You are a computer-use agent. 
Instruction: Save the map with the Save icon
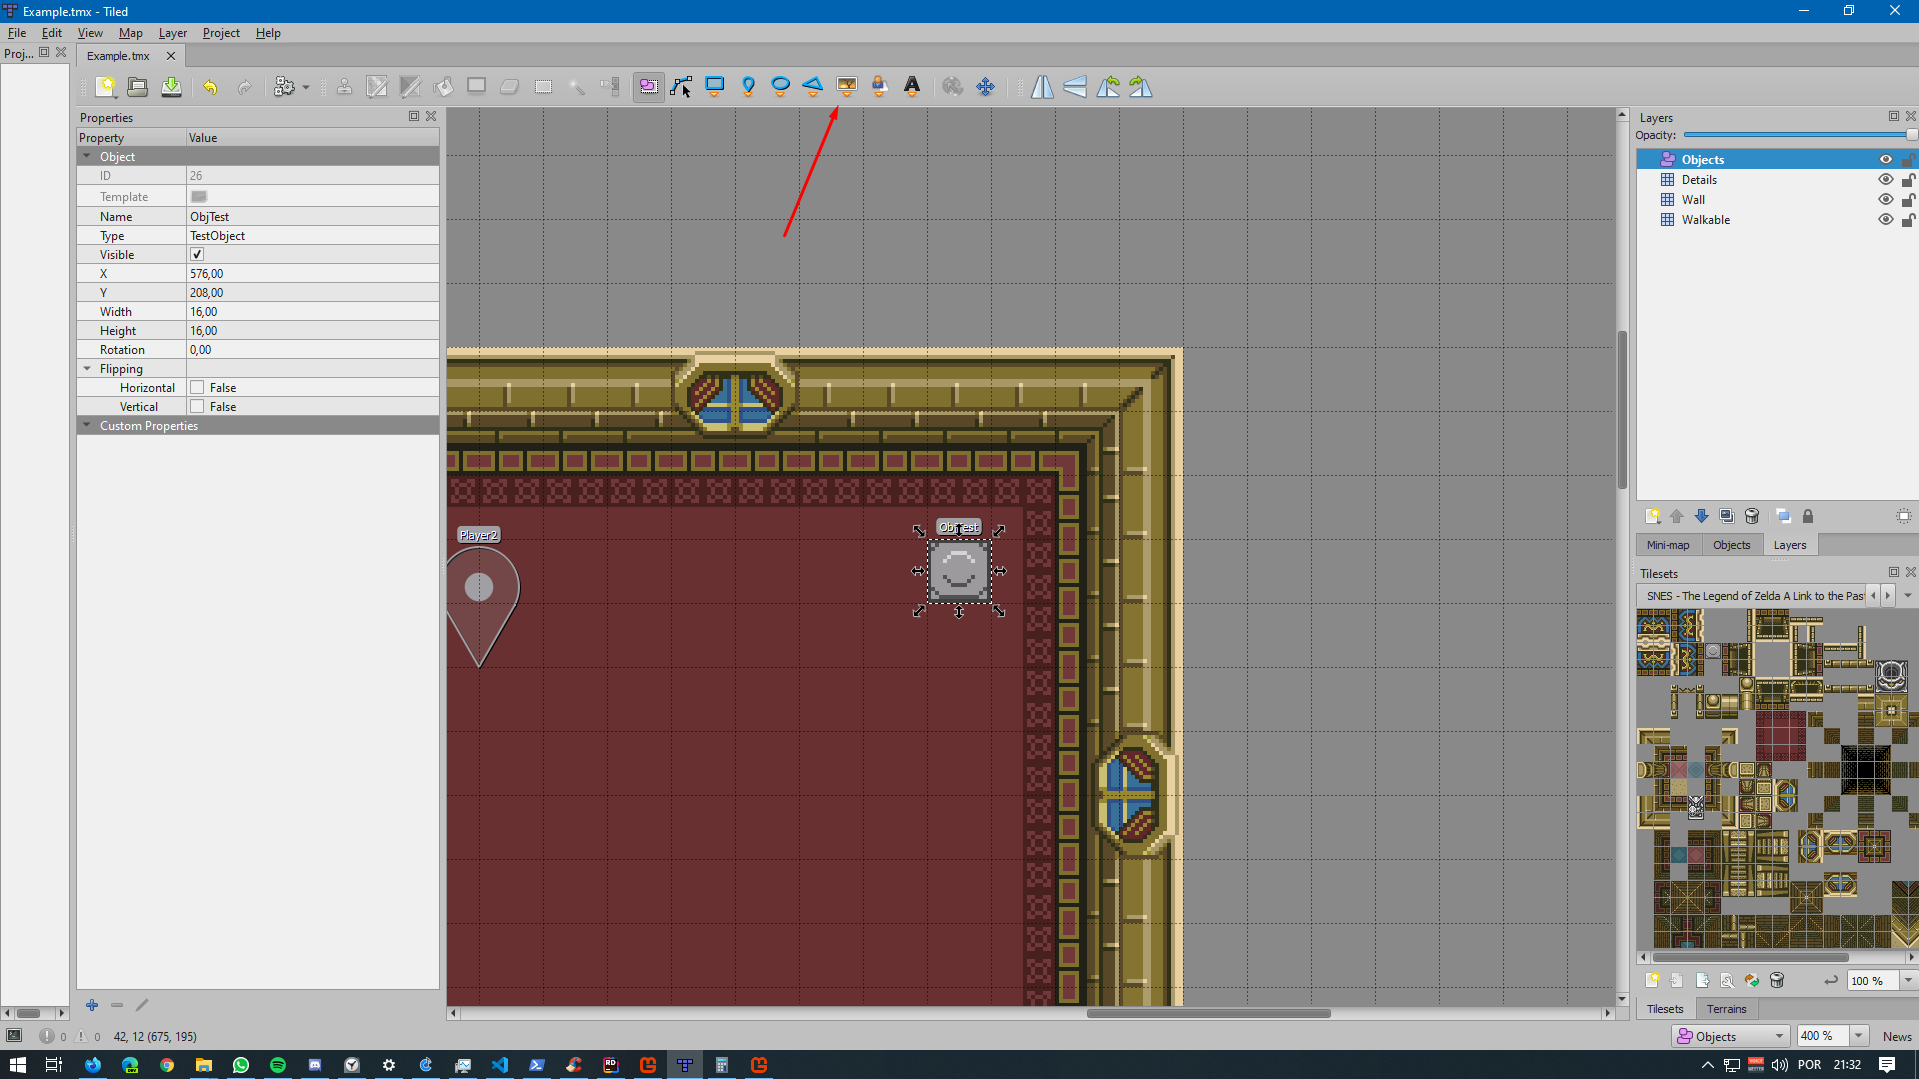point(171,87)
